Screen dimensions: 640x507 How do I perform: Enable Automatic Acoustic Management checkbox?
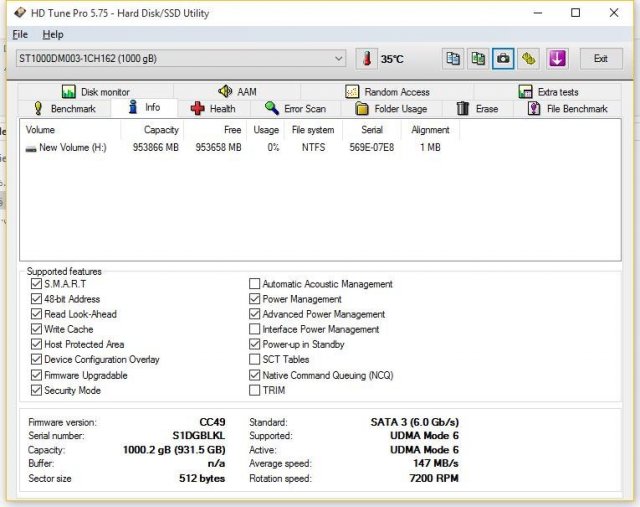254,284
